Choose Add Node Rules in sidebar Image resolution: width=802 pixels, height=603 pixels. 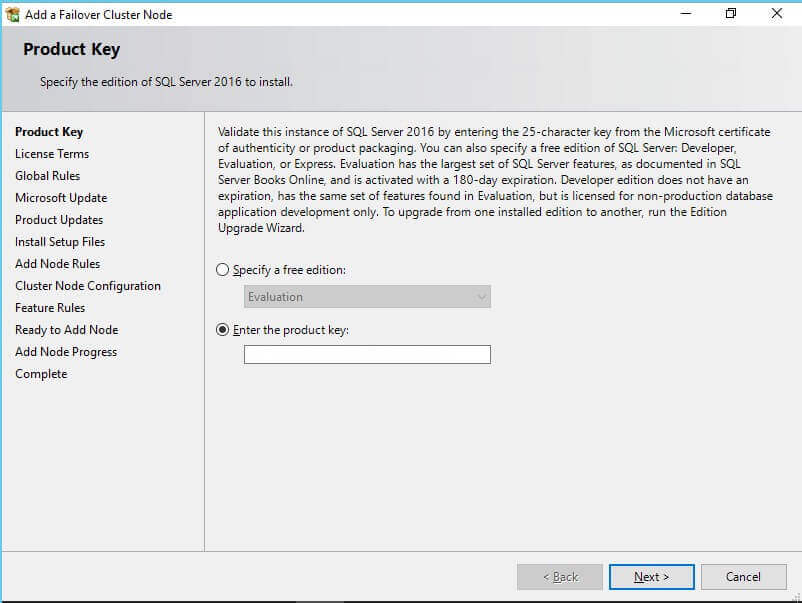pos(57,264)
